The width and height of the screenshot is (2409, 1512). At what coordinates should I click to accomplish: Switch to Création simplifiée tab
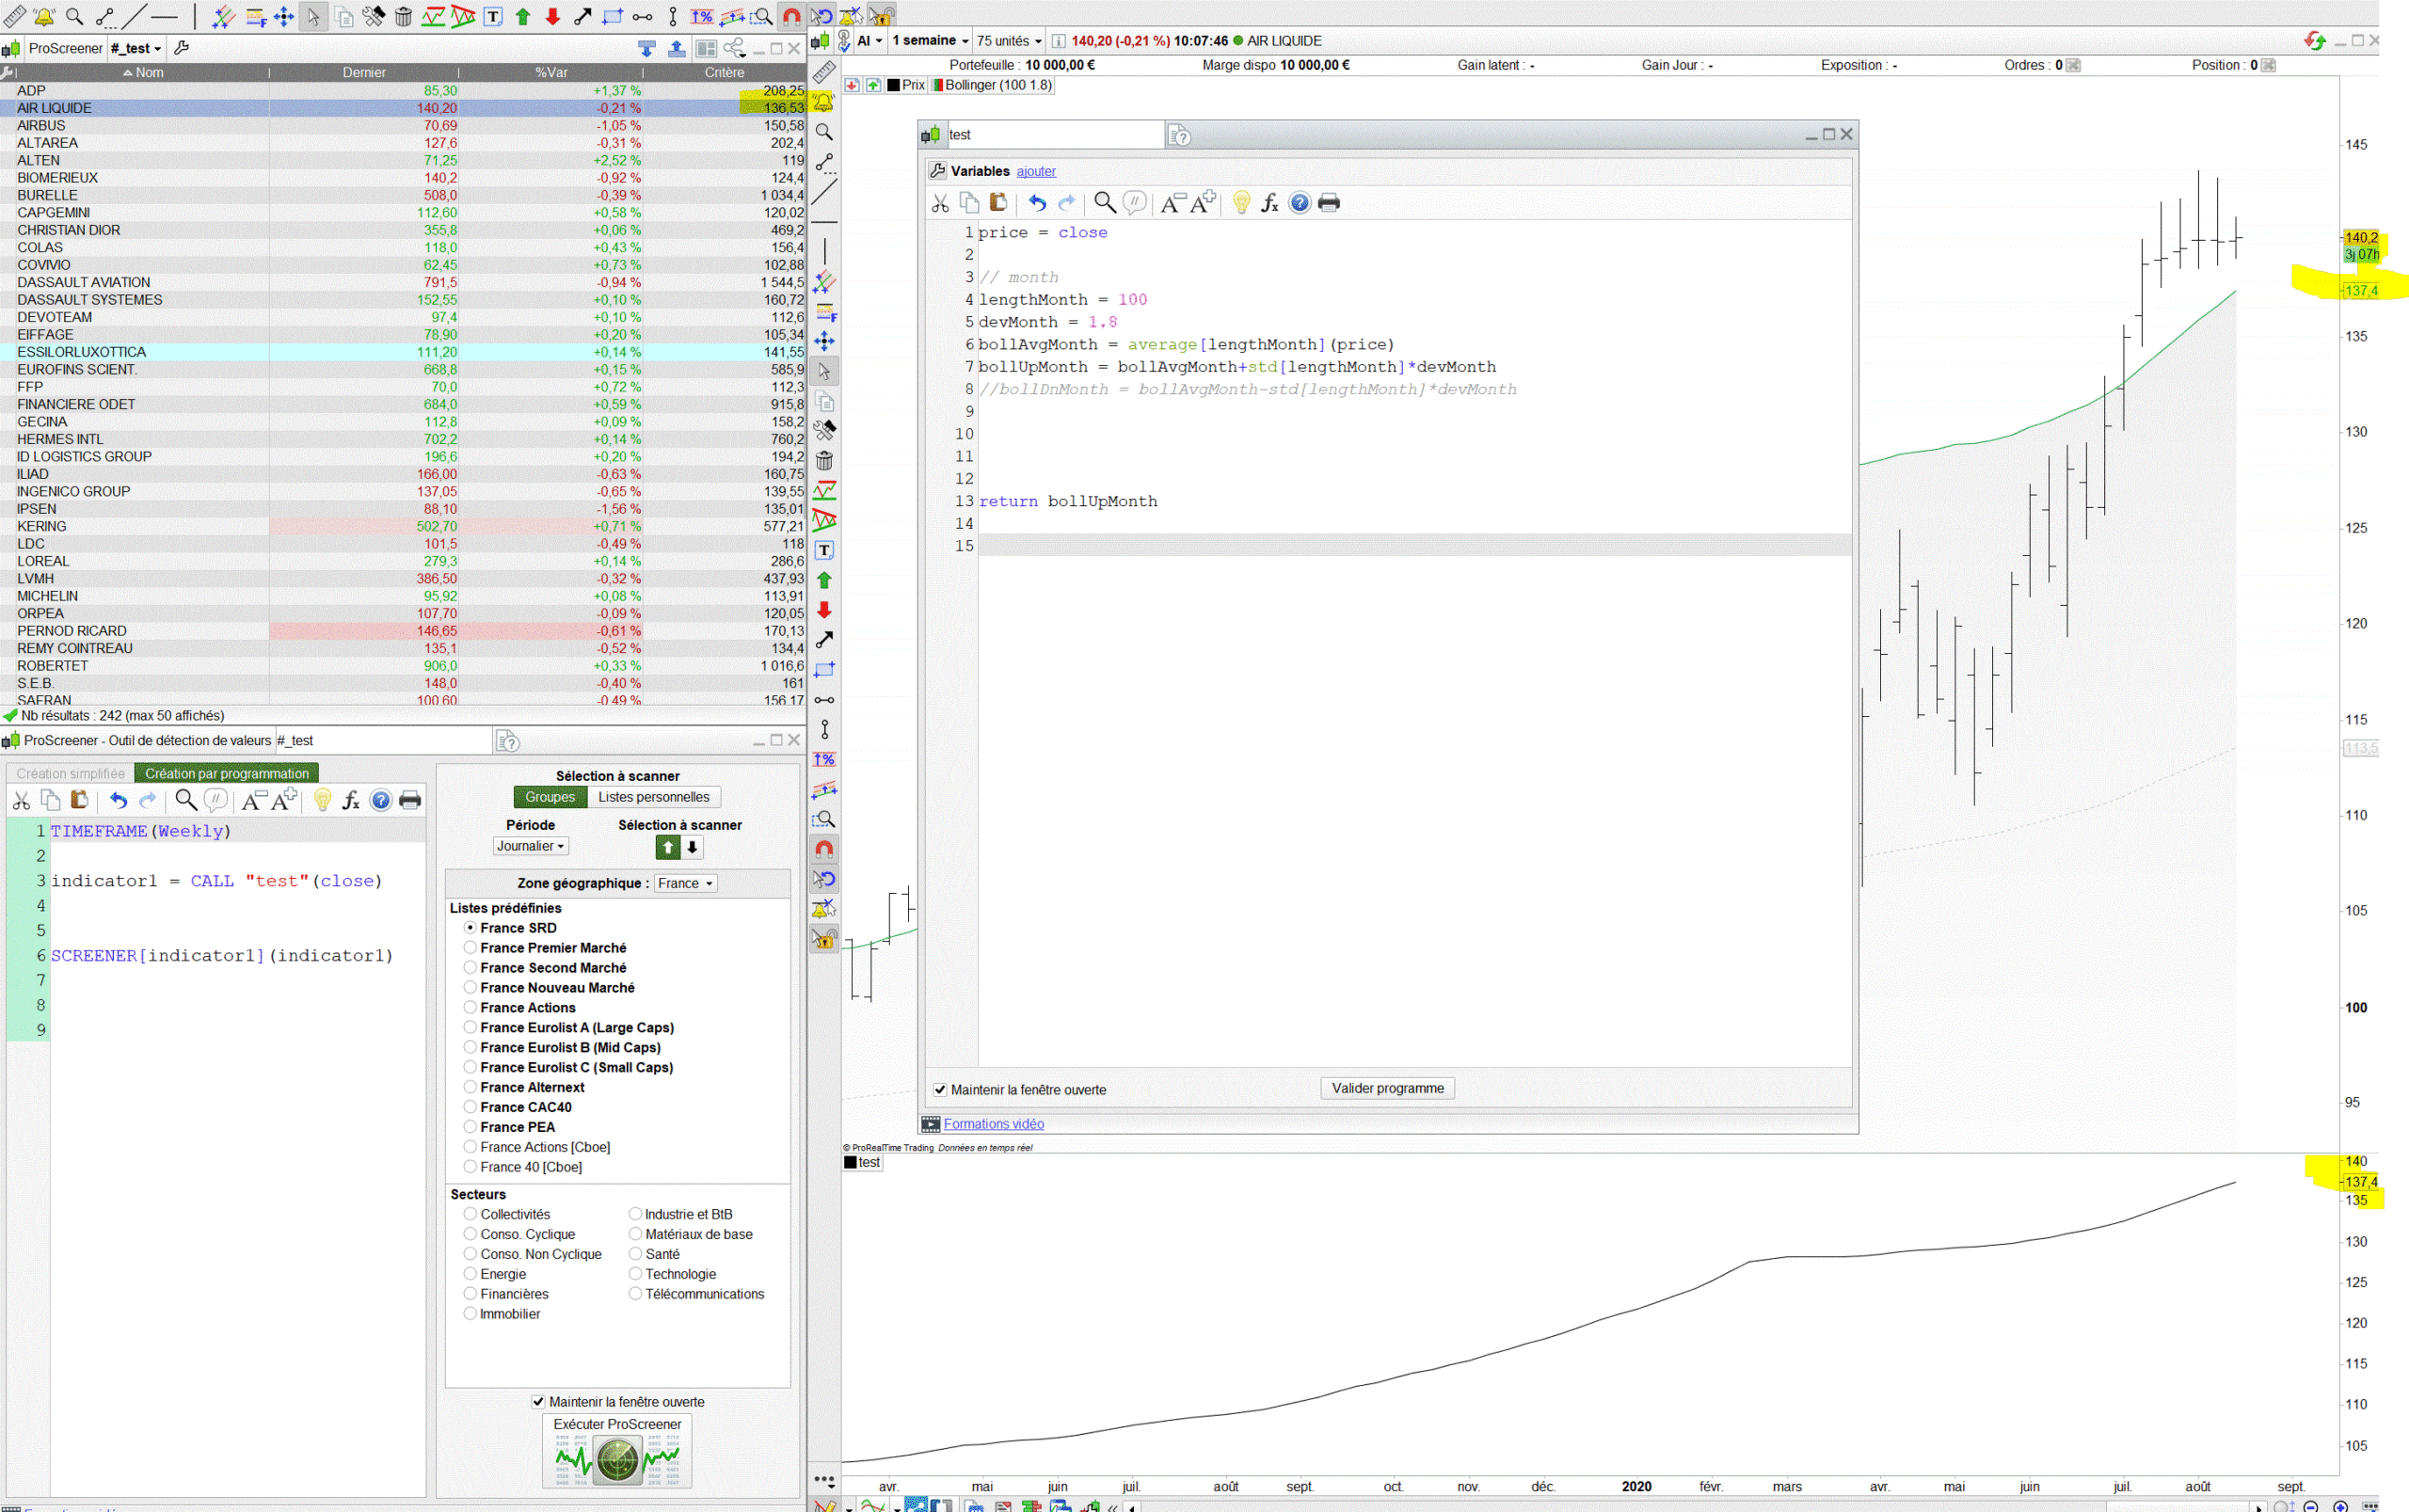(x=70, y=773)
